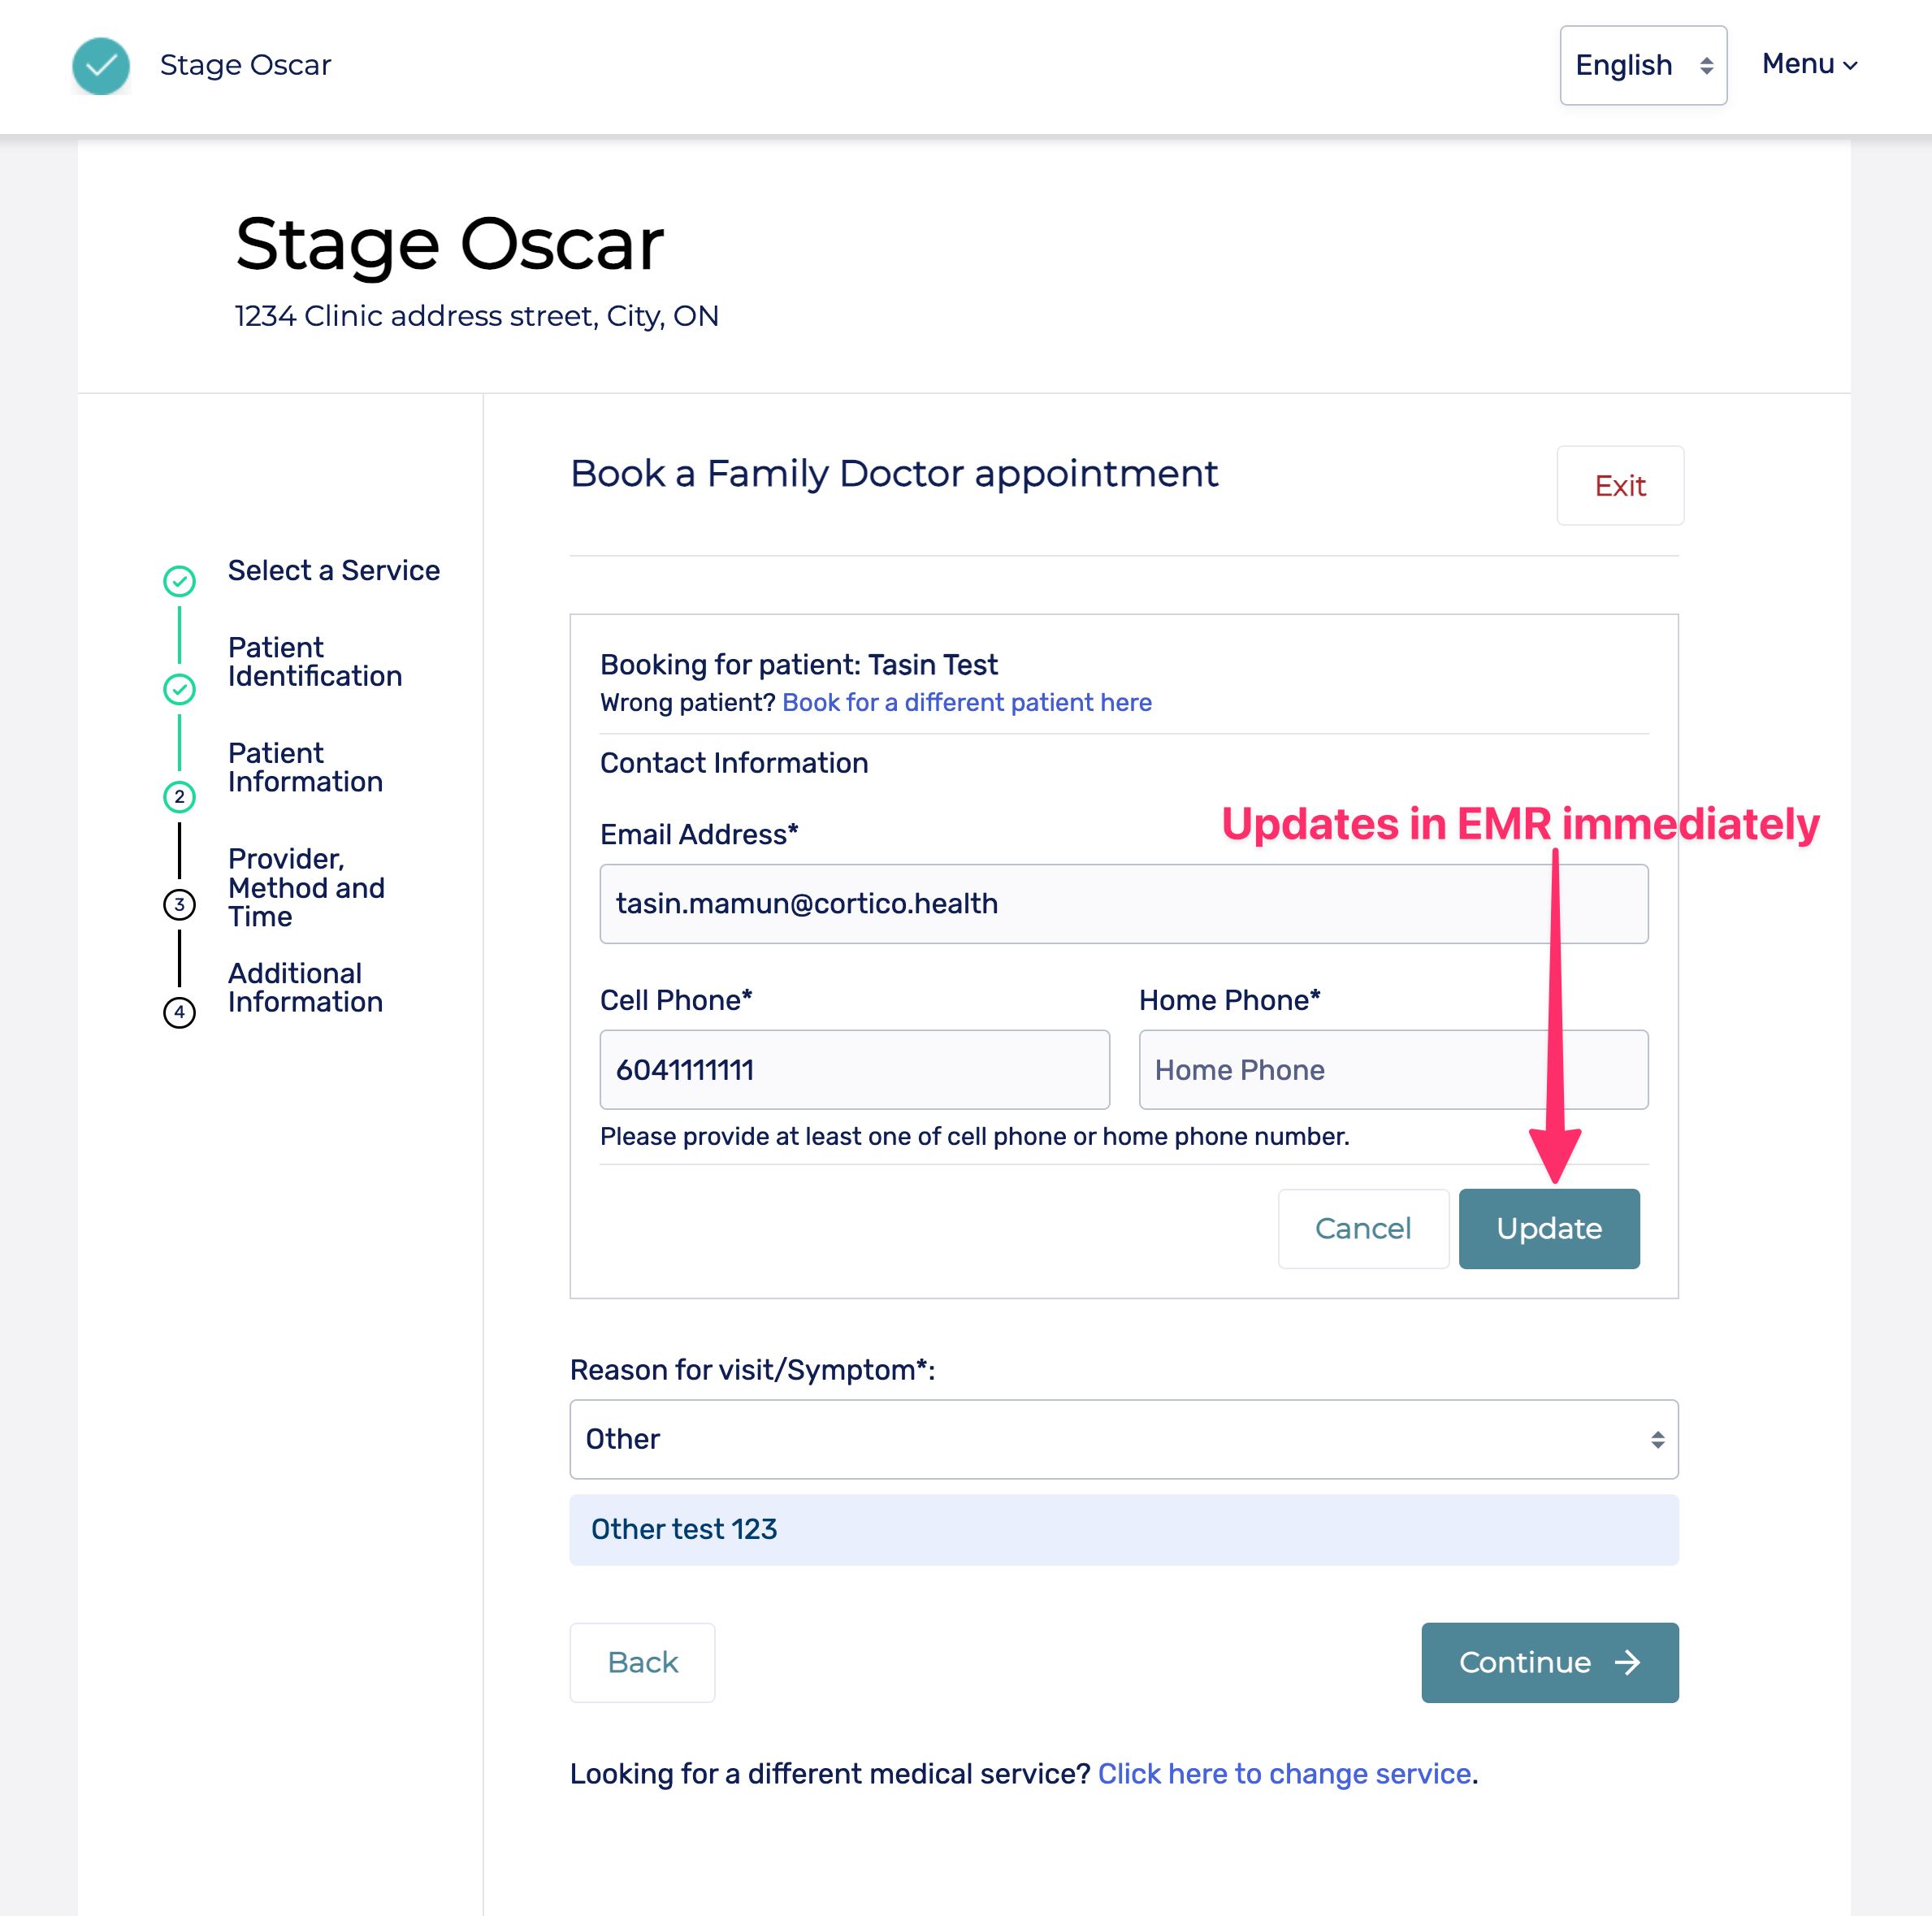Select the Patient Information step label
Viewport: 1932px width, 1916px height.
(x=305, y=767)
